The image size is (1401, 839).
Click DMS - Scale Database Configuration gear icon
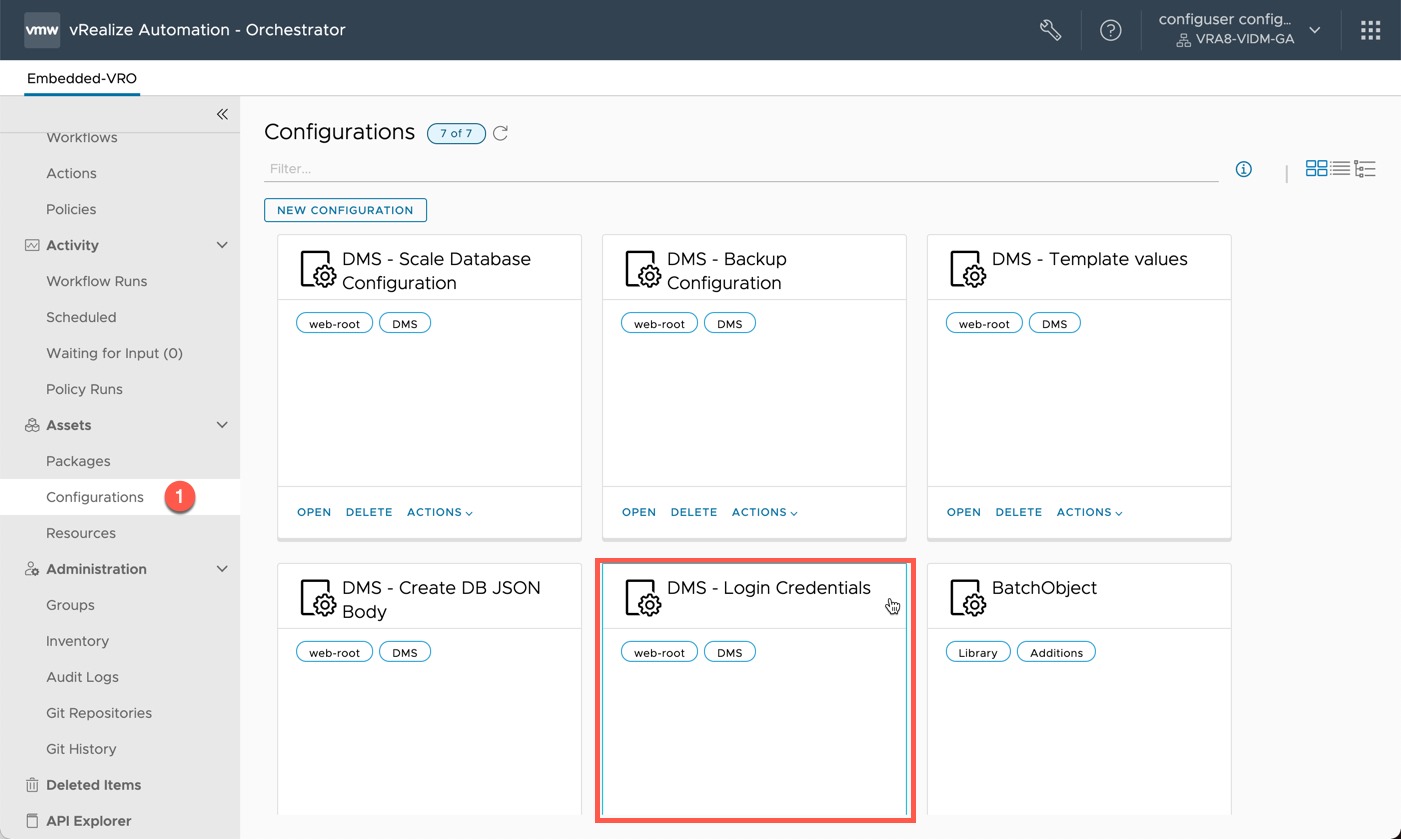[318, 269]
